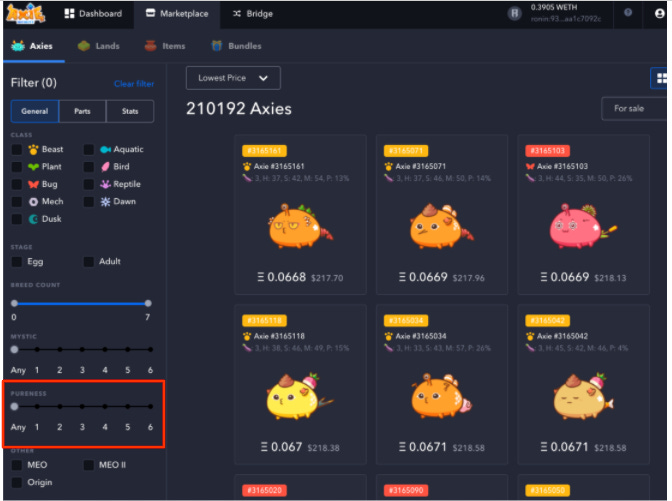Check the Egg stage checkbox
The width and height of the screenshot is (672, 501).
17,261
